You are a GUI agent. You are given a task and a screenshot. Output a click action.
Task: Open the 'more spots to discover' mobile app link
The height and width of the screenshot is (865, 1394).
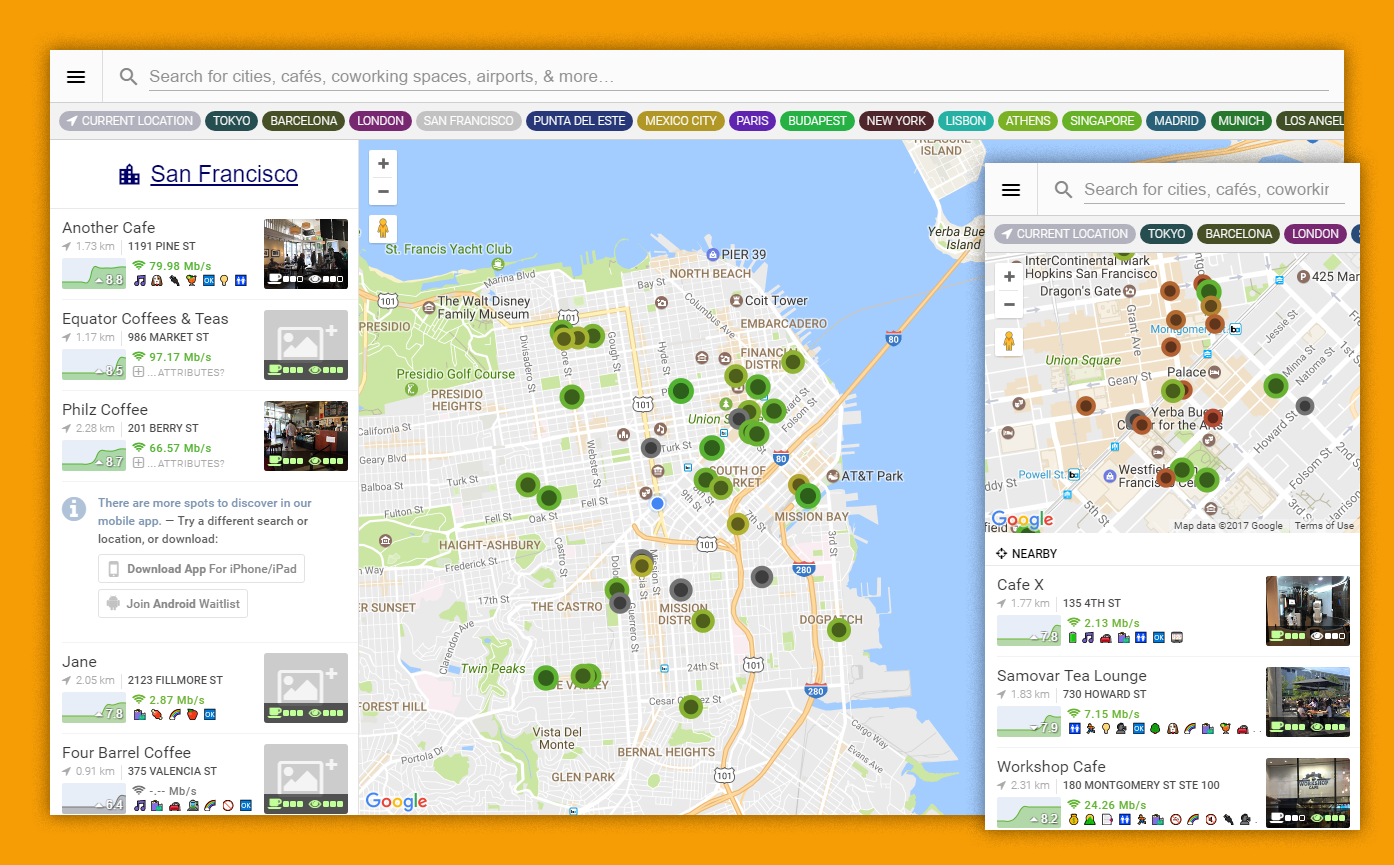(205, 512)
